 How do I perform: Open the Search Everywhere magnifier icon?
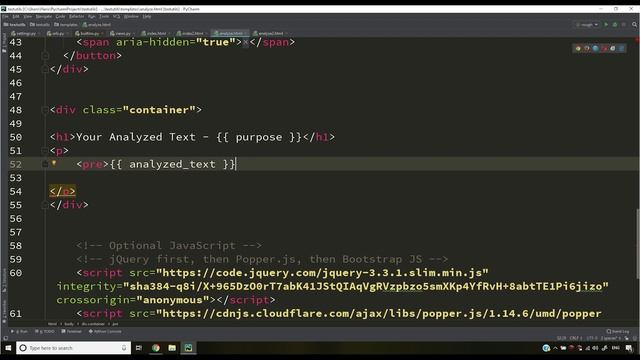[635, 24]
